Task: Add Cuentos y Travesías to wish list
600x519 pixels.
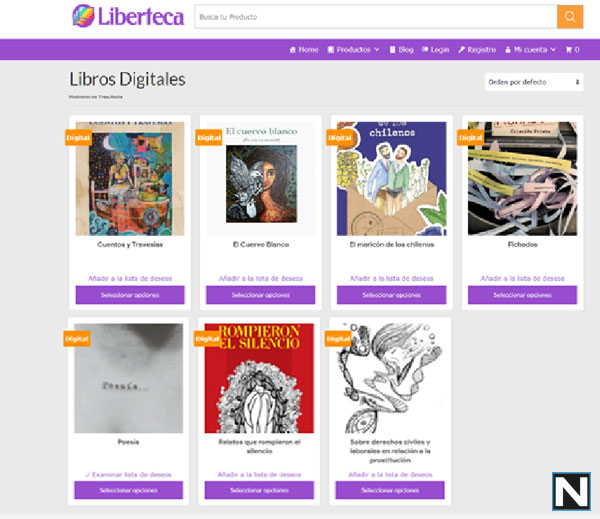Action: (130, 278)
